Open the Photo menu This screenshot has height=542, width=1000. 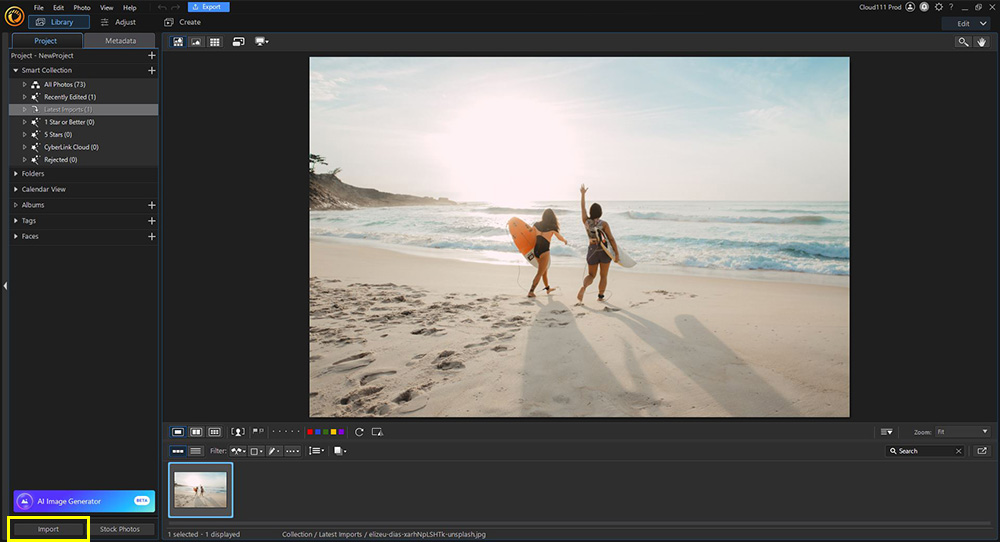[82, 8]
